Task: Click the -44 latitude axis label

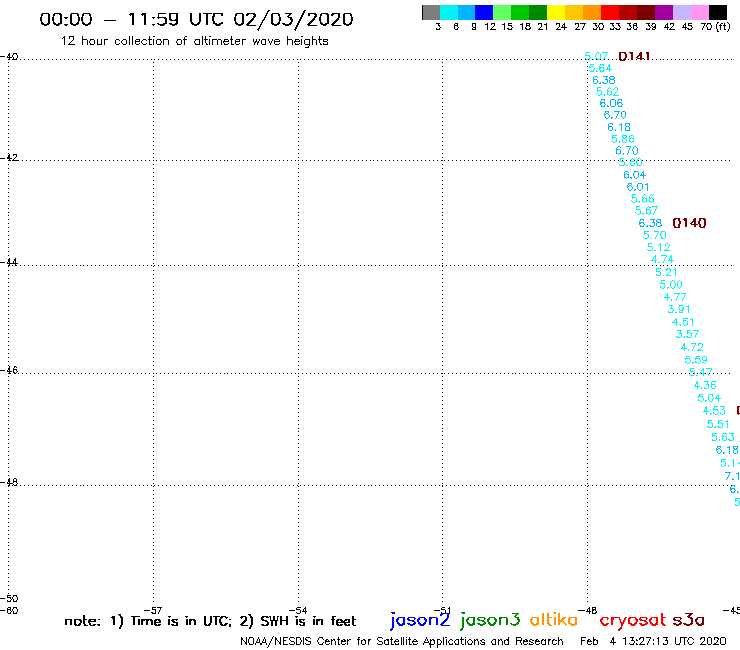Action: (x=9, y=262)
